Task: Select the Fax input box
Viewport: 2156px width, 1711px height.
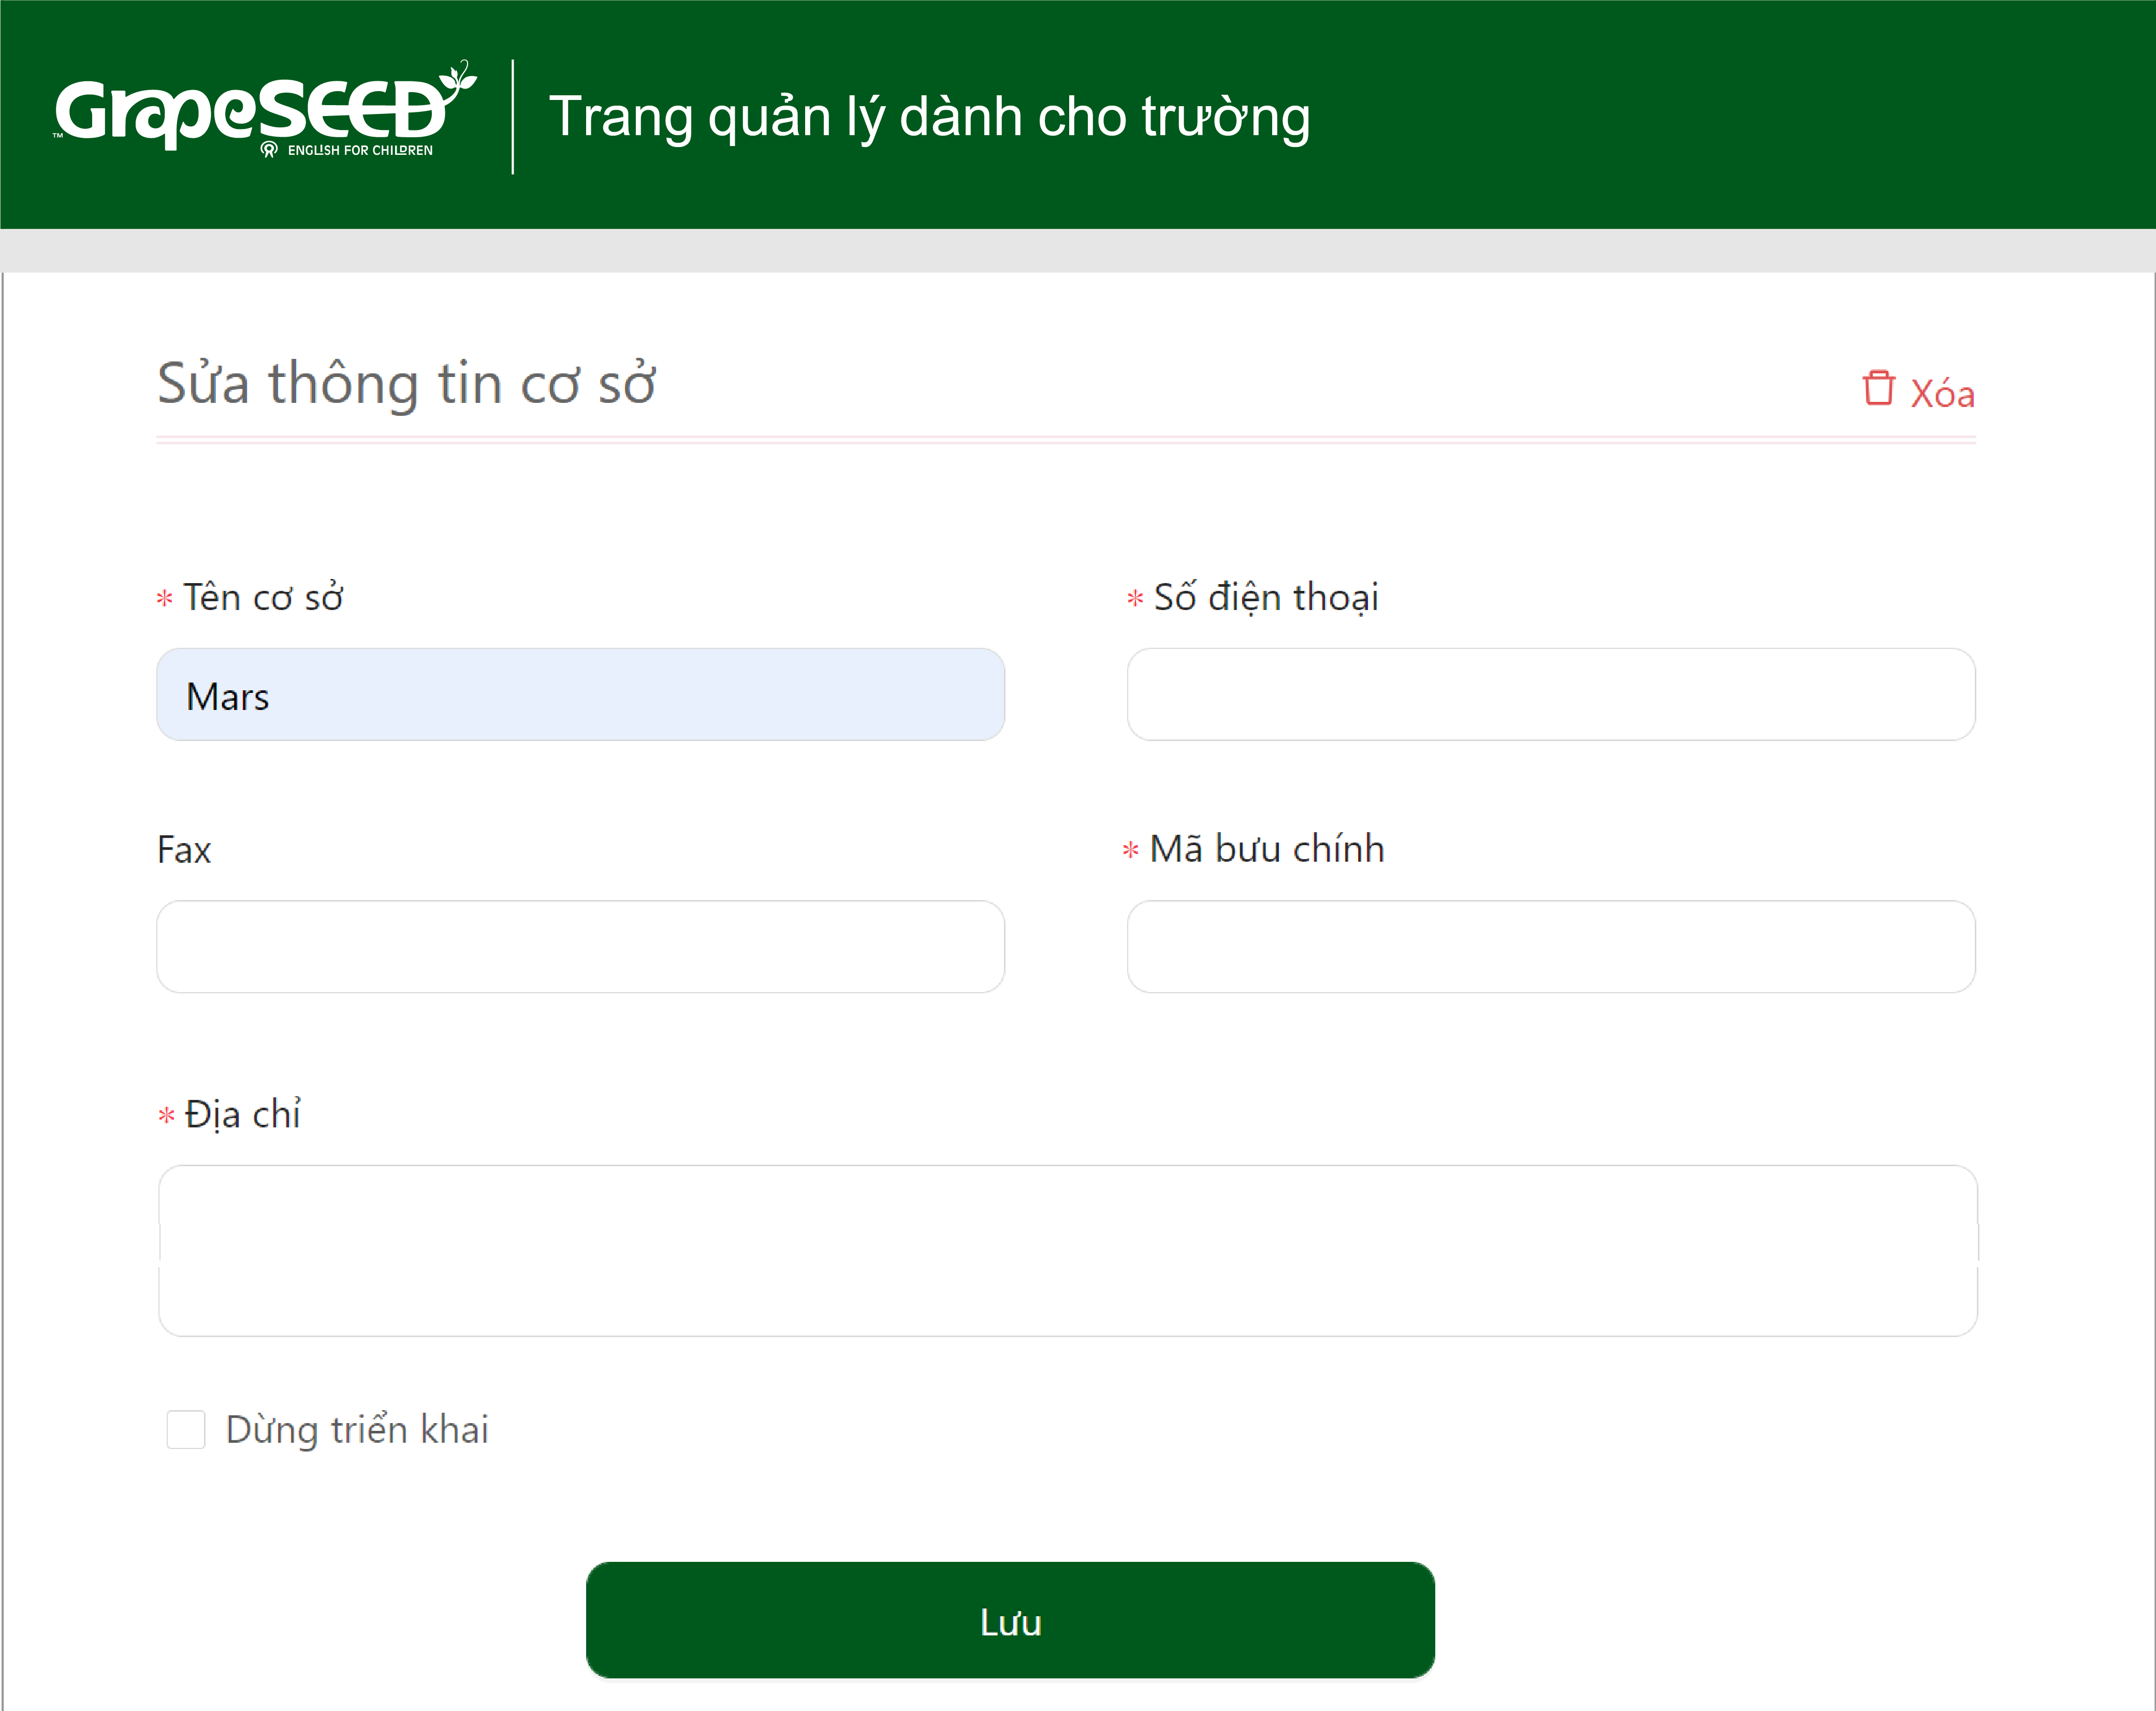Action: (x=580, y=947)
